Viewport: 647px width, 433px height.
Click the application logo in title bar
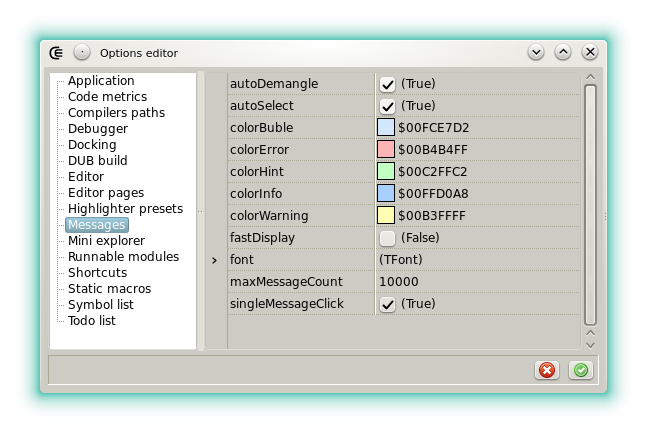(58, 52)
